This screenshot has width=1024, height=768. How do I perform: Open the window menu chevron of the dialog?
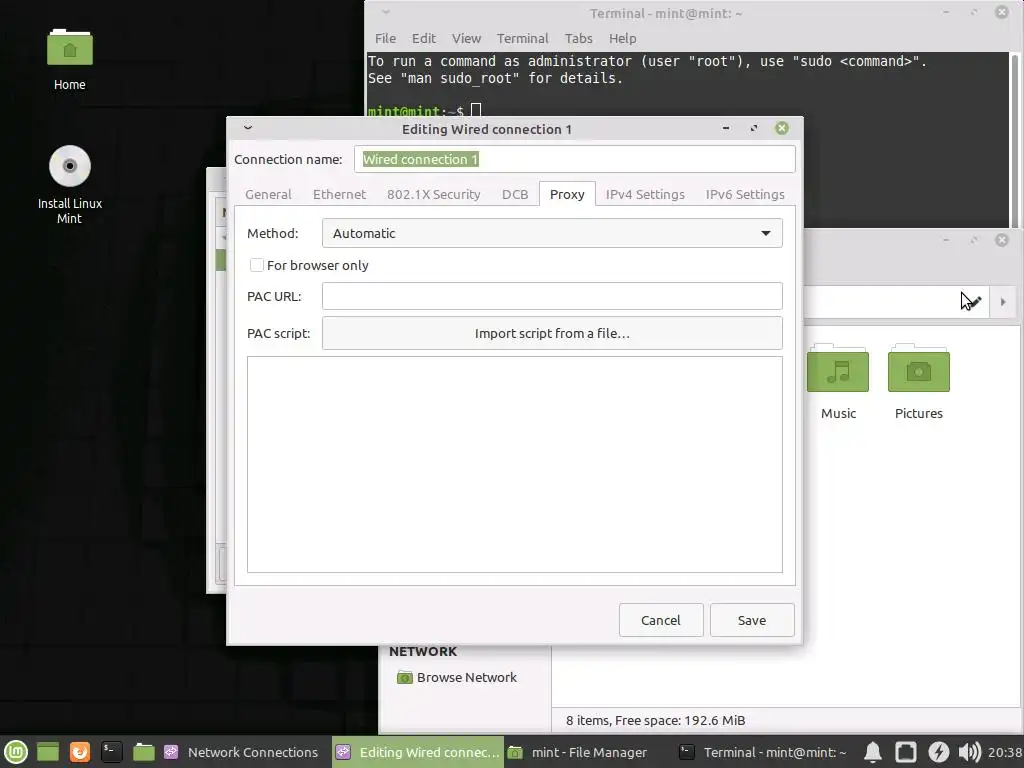248,127
